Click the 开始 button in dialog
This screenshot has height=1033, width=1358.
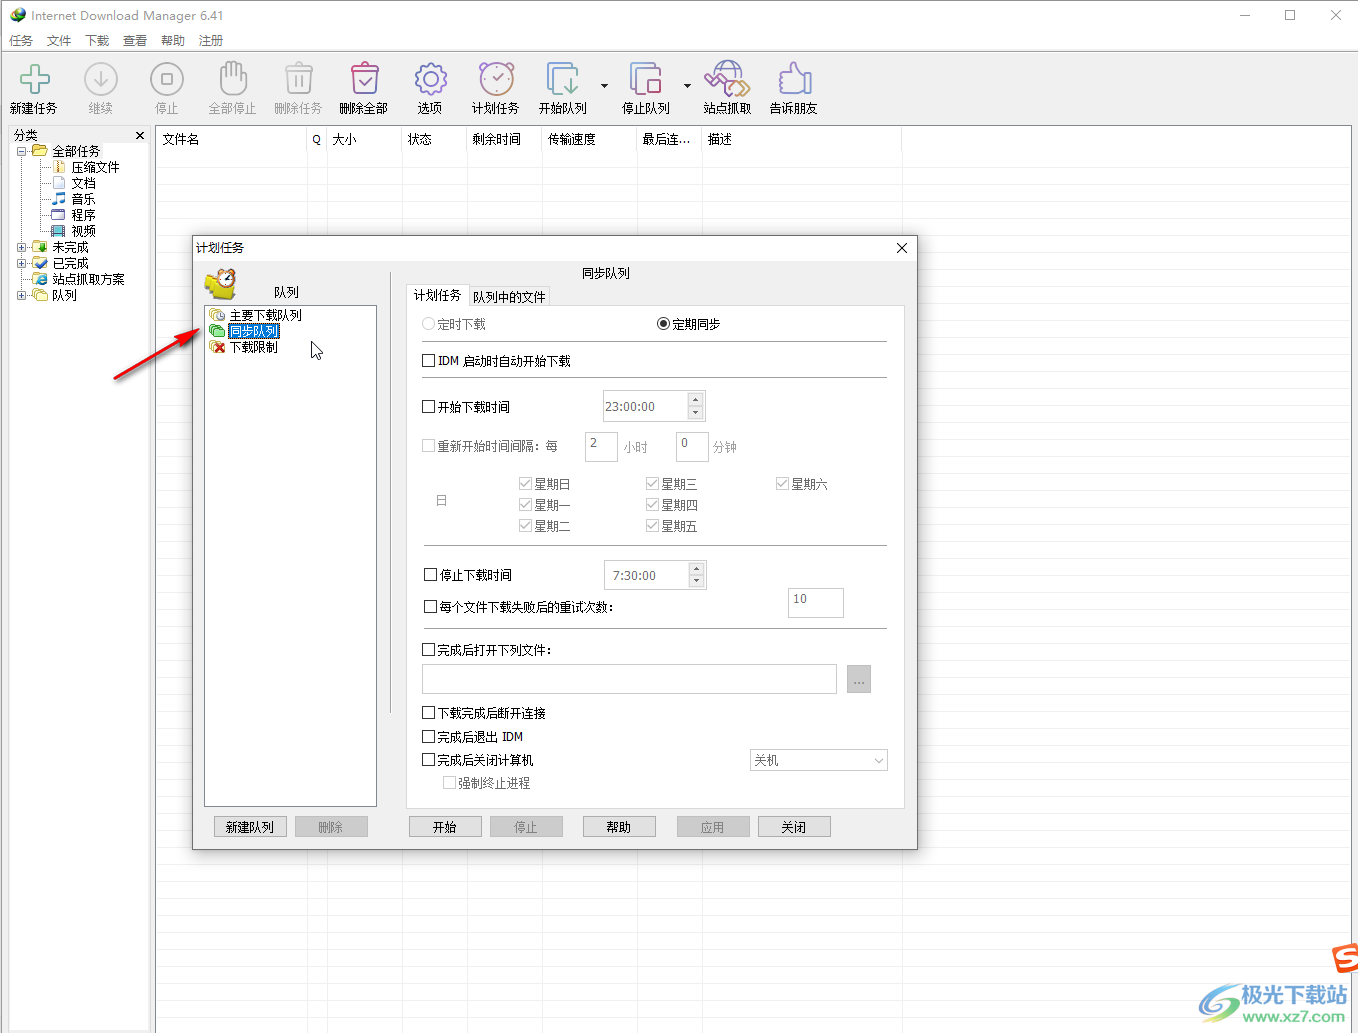point(445,827)
